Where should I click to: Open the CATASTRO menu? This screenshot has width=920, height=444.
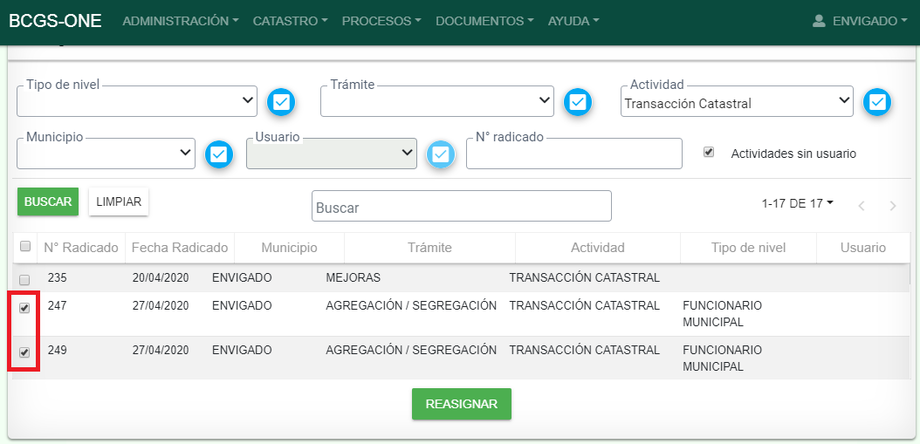point(290,21)
